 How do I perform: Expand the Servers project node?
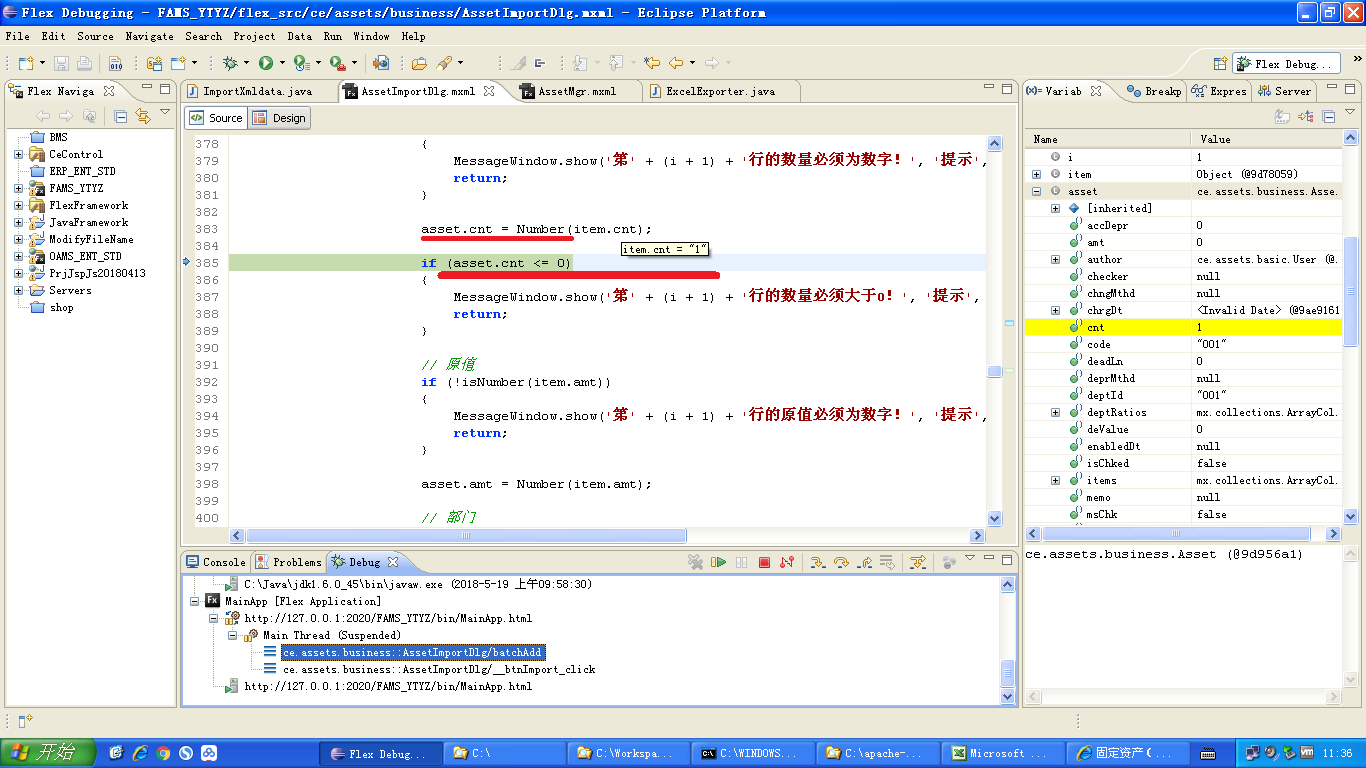click(19, 290)
